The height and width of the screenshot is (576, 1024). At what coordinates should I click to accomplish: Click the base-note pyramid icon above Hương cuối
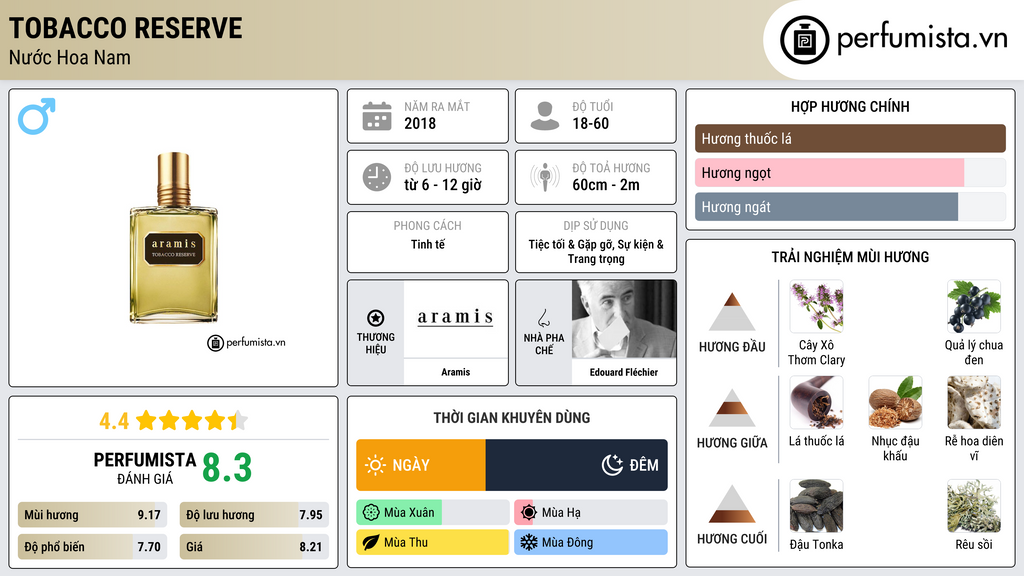[x=732, y=504]
